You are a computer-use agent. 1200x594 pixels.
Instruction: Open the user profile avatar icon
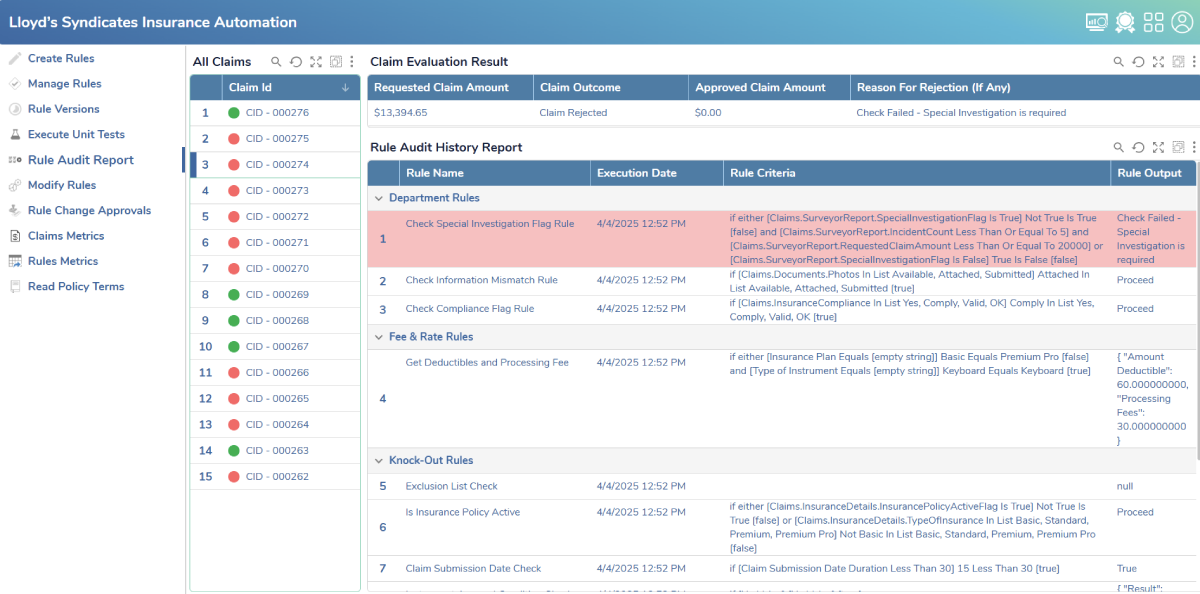(1182, 21)
